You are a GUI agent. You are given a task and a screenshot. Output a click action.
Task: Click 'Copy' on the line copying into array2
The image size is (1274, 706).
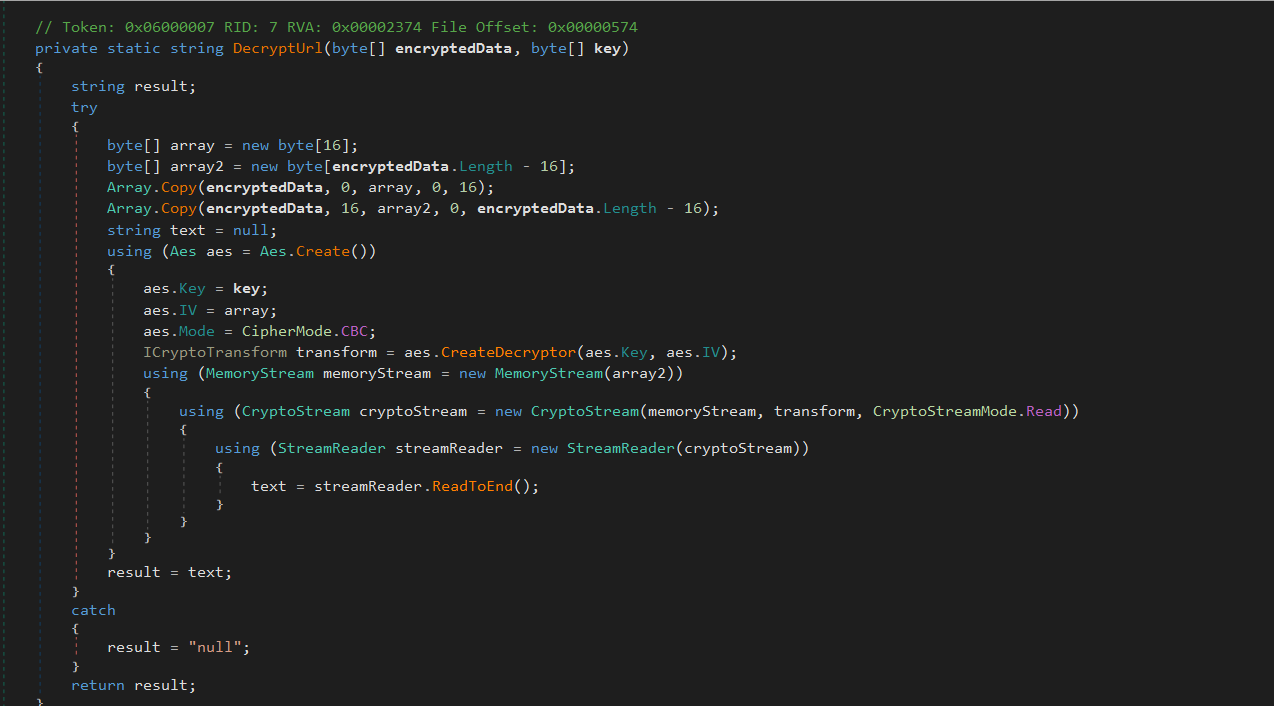click(x=179, y=208)
